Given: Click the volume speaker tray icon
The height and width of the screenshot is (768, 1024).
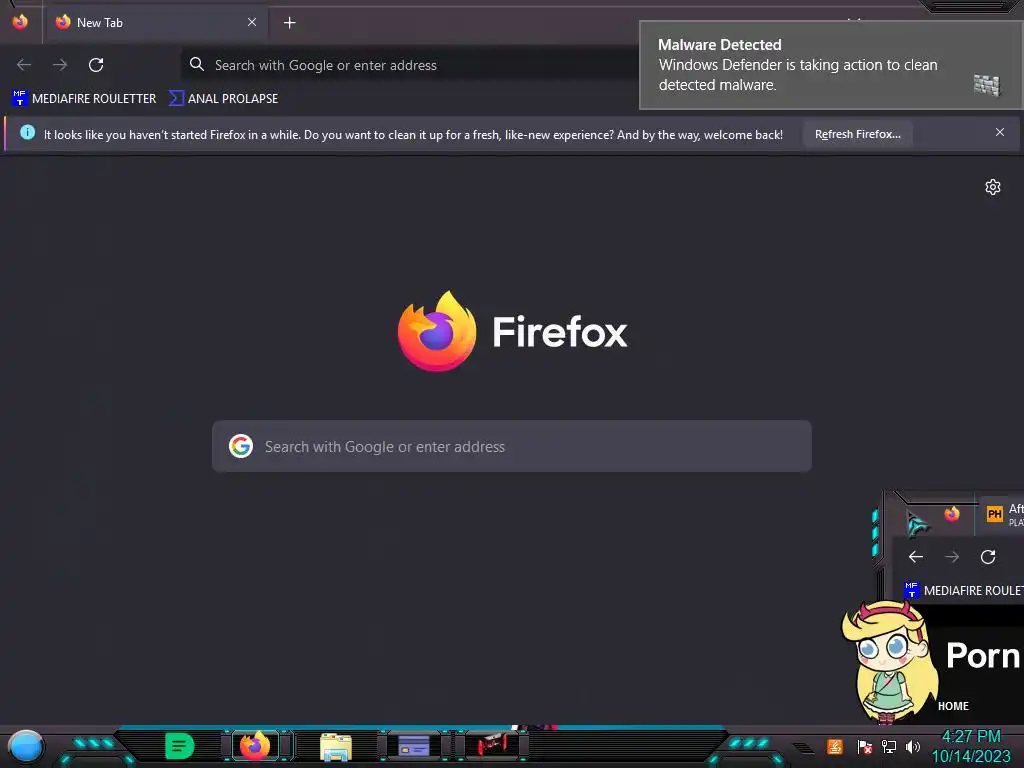Looking at the screenshot, I should point(912,746).
